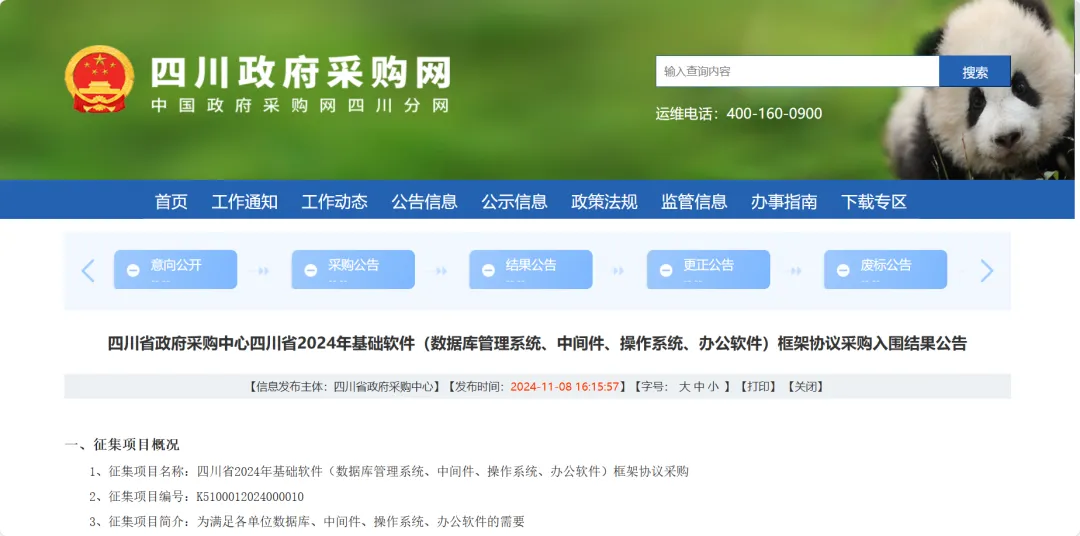
Task: Open the 监管信息 nav item
Action: point(694,201)
